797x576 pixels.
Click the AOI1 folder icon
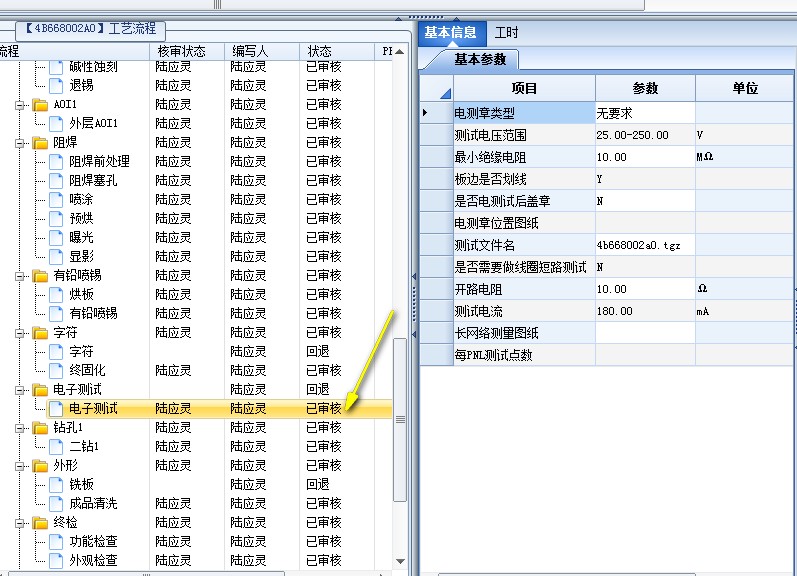[x=40, y=105]
